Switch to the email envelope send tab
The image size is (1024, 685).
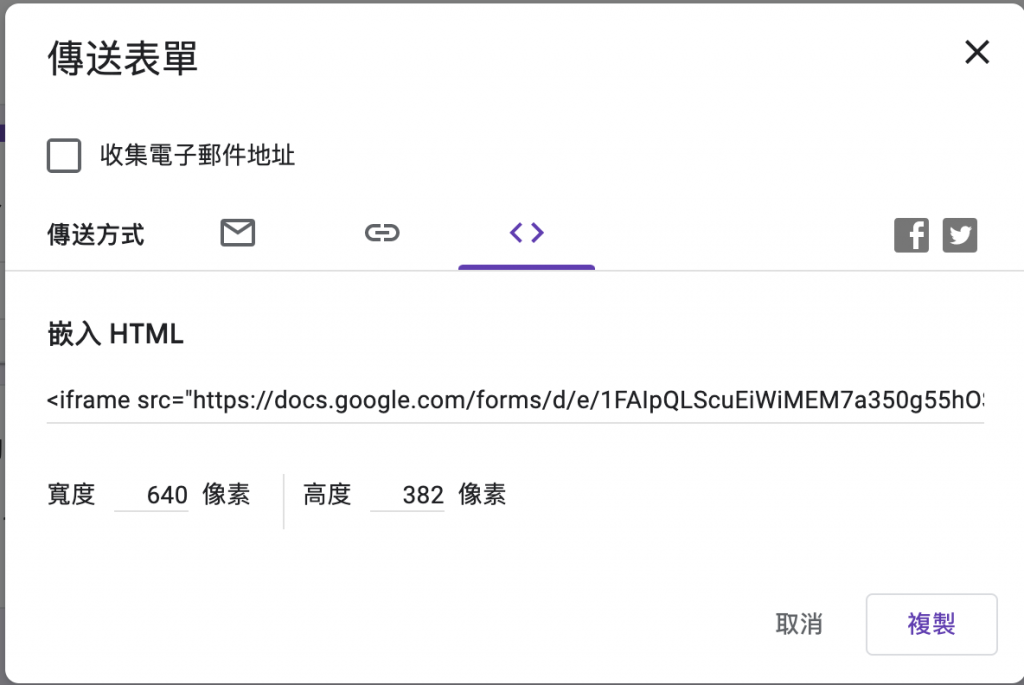[238, 233]
